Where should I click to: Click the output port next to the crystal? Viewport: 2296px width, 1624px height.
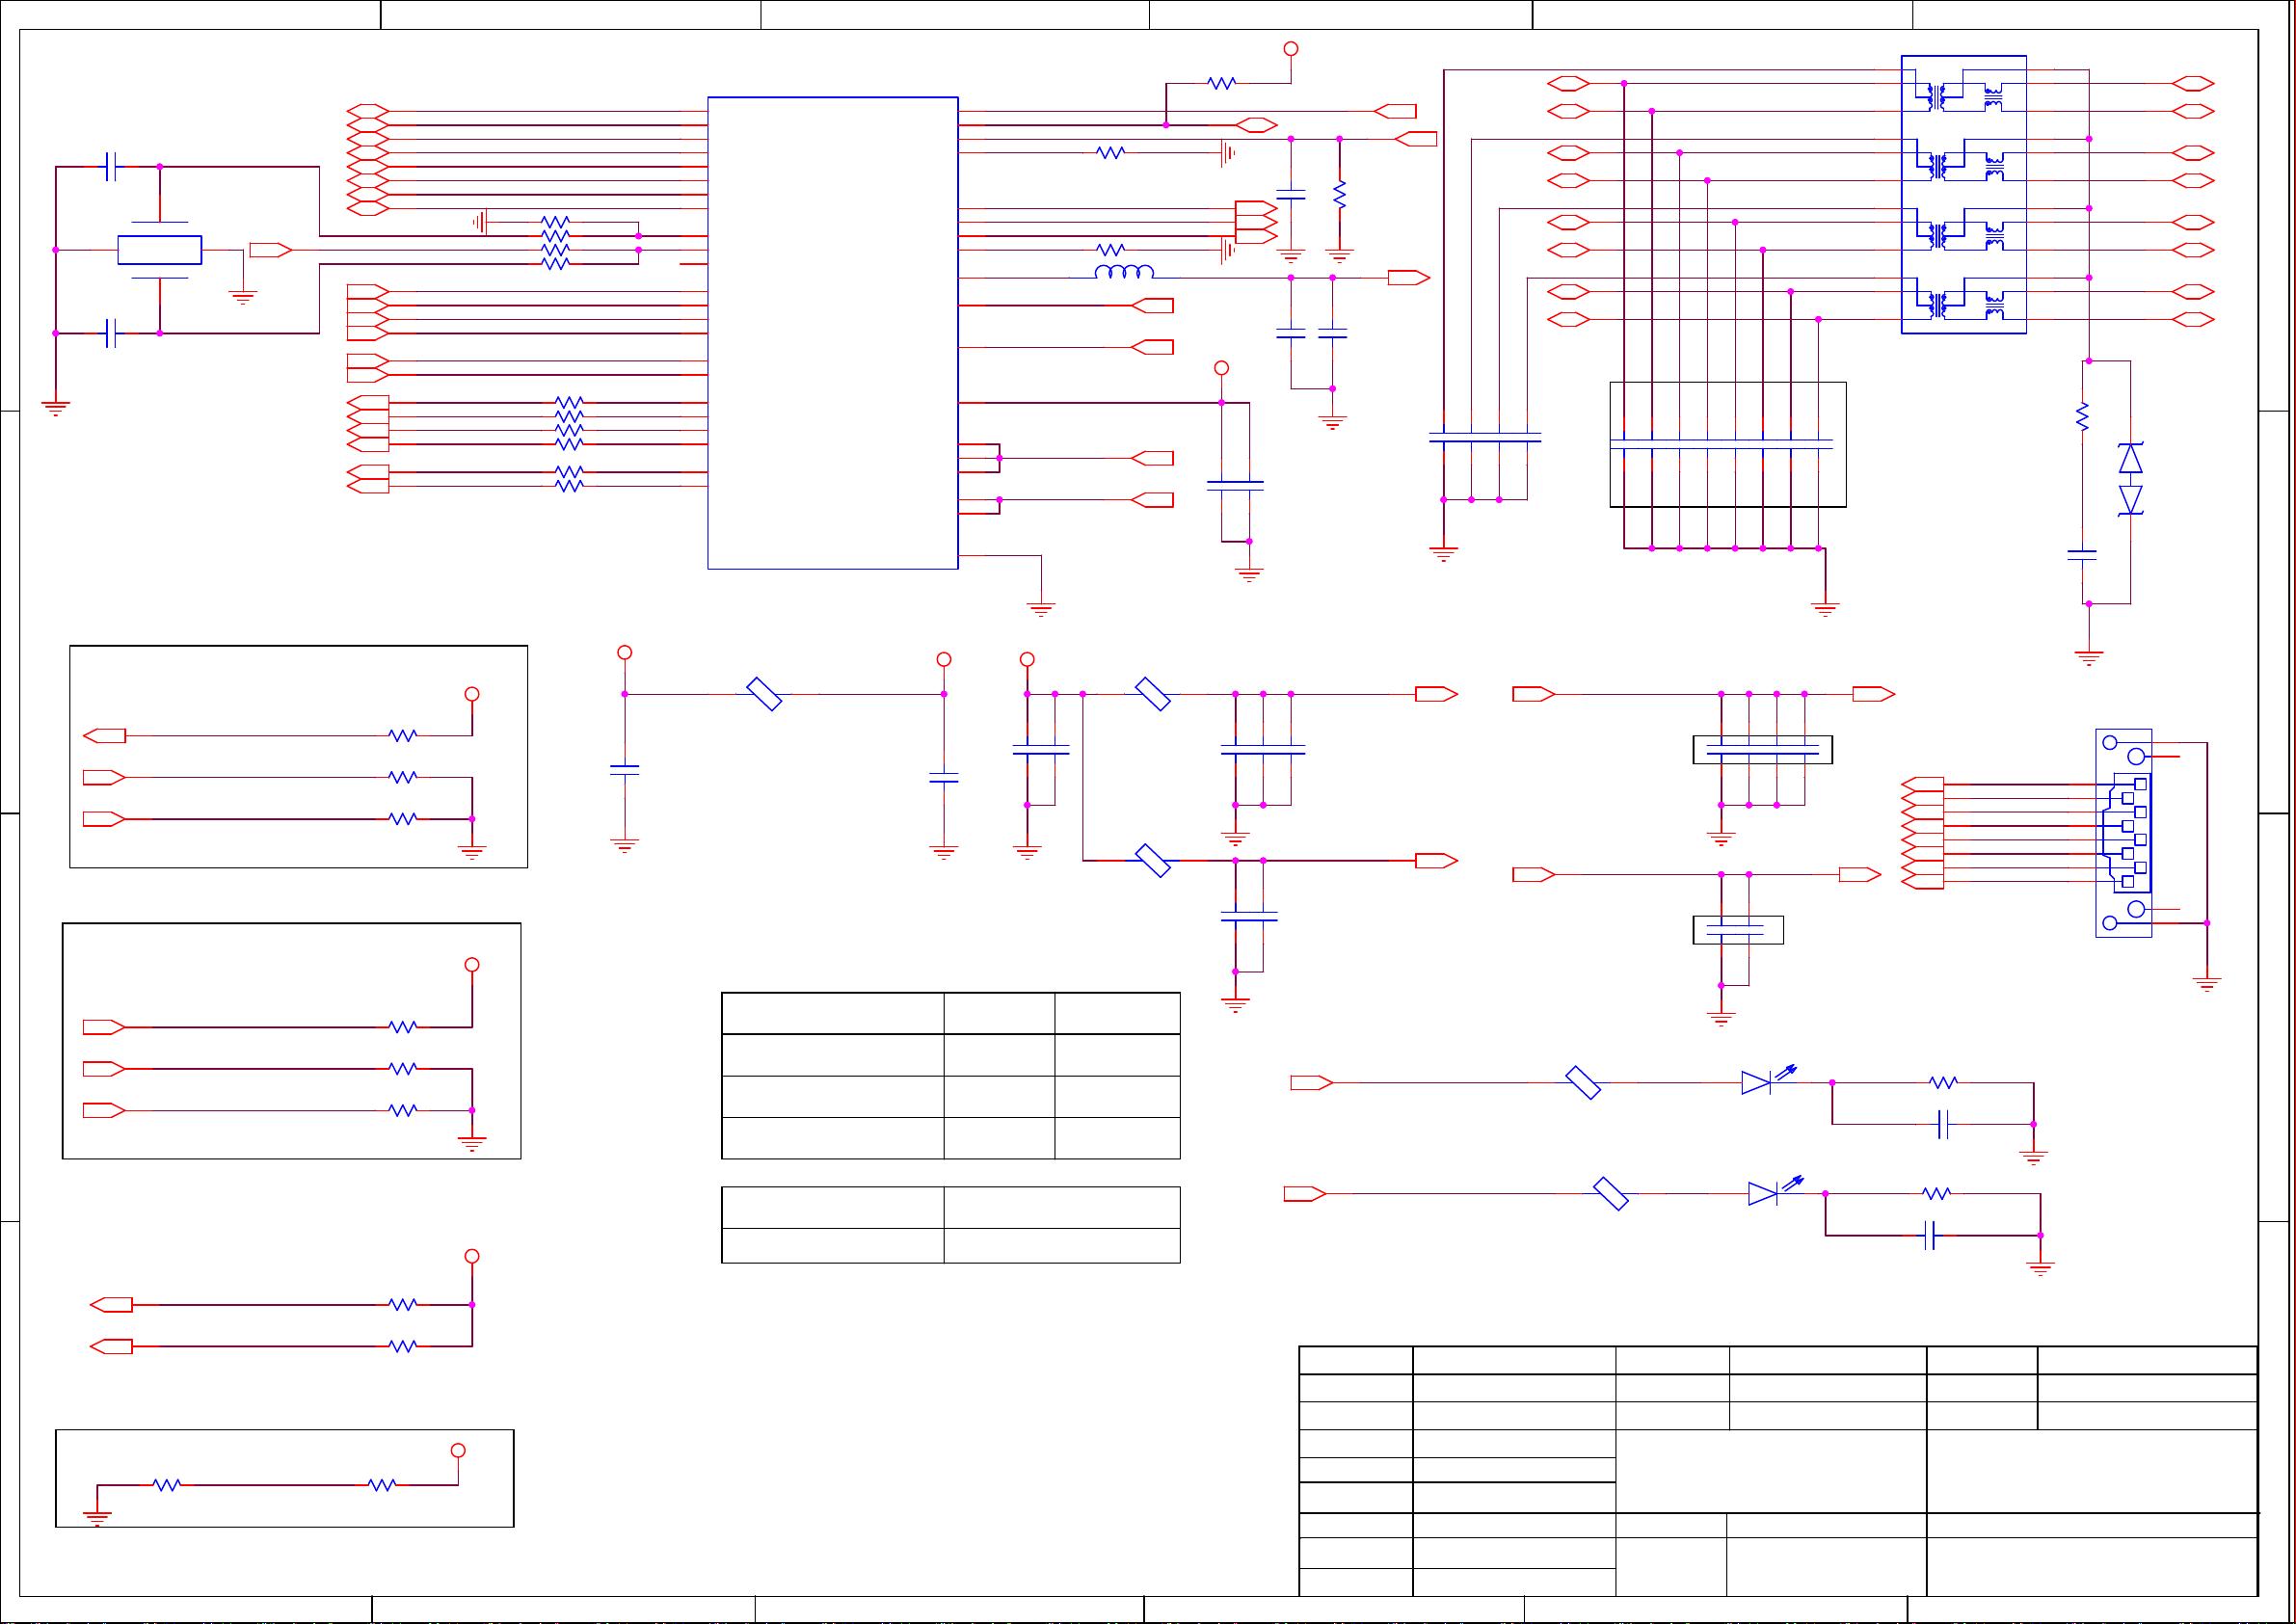coord(270,250)
